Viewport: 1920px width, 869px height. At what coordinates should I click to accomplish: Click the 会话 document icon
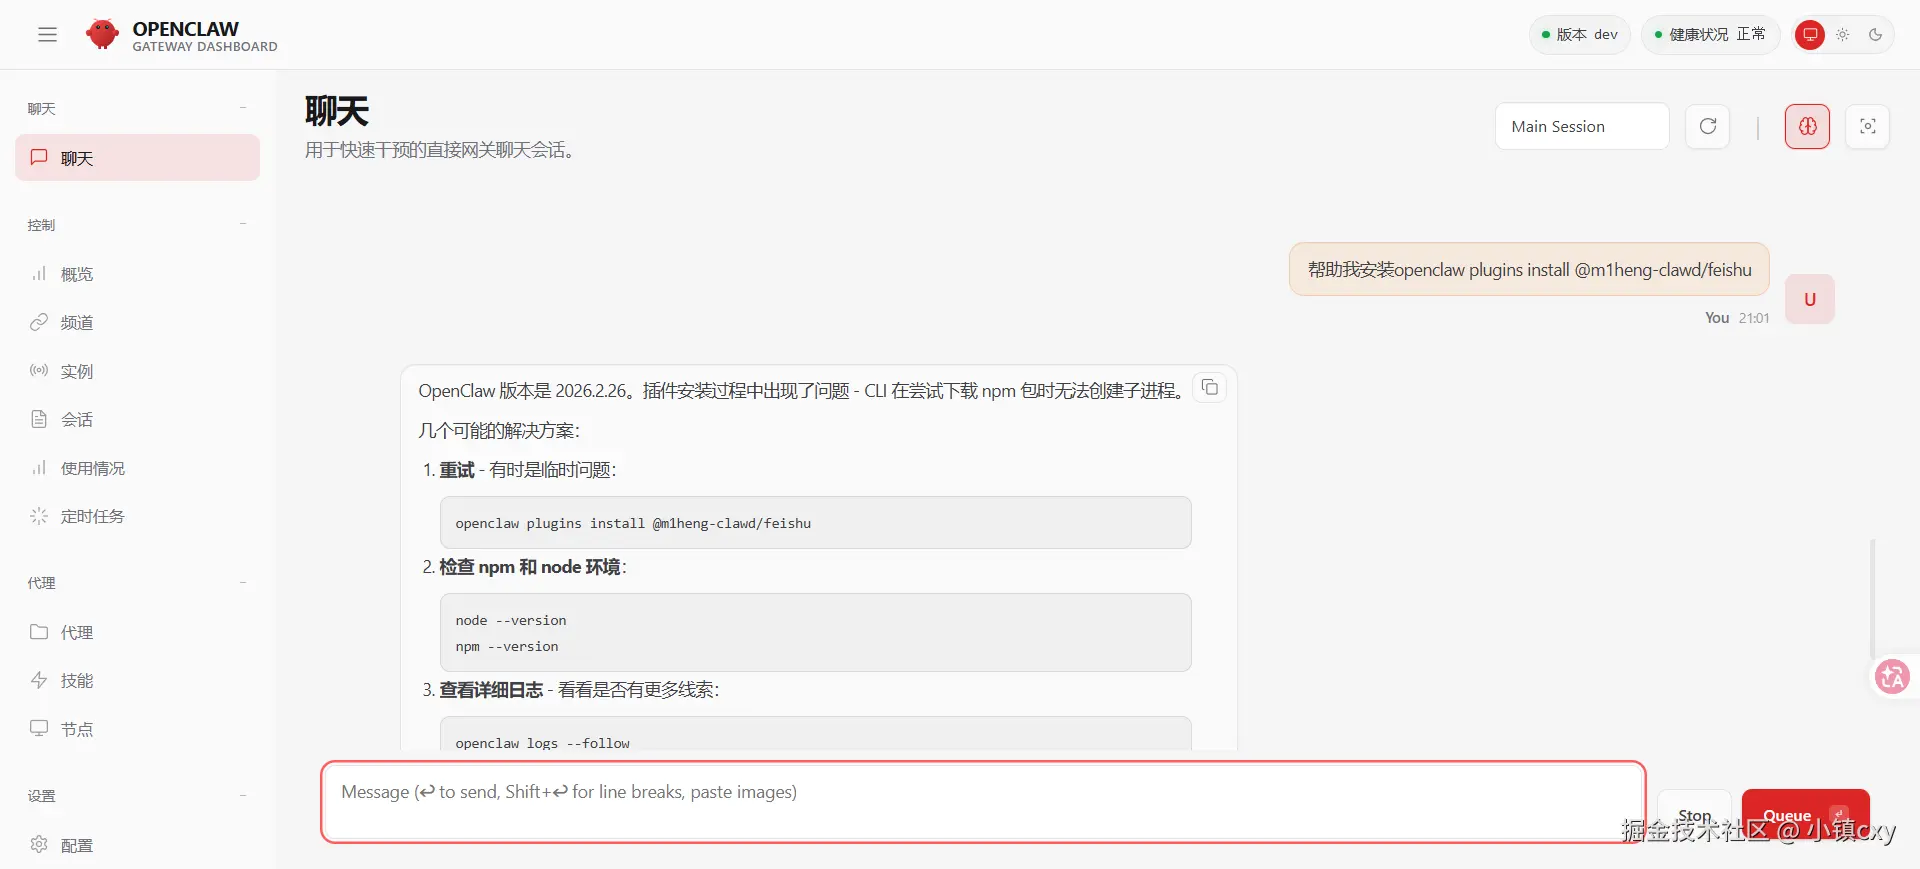(39, 419)
